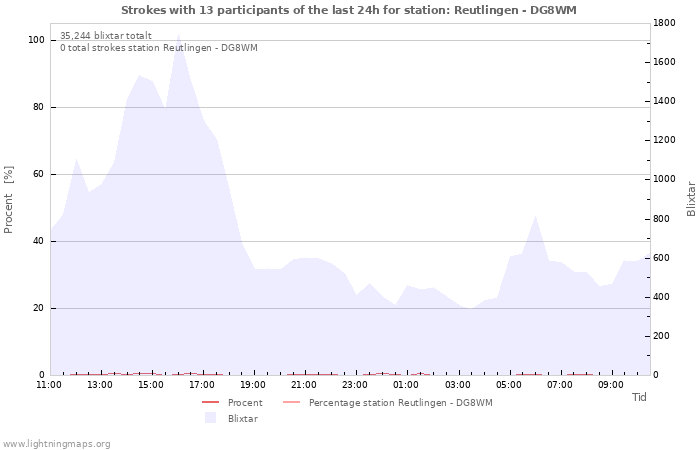Click the "Tid" x-axis label
The image size is (700, 450).
point(639,397)
